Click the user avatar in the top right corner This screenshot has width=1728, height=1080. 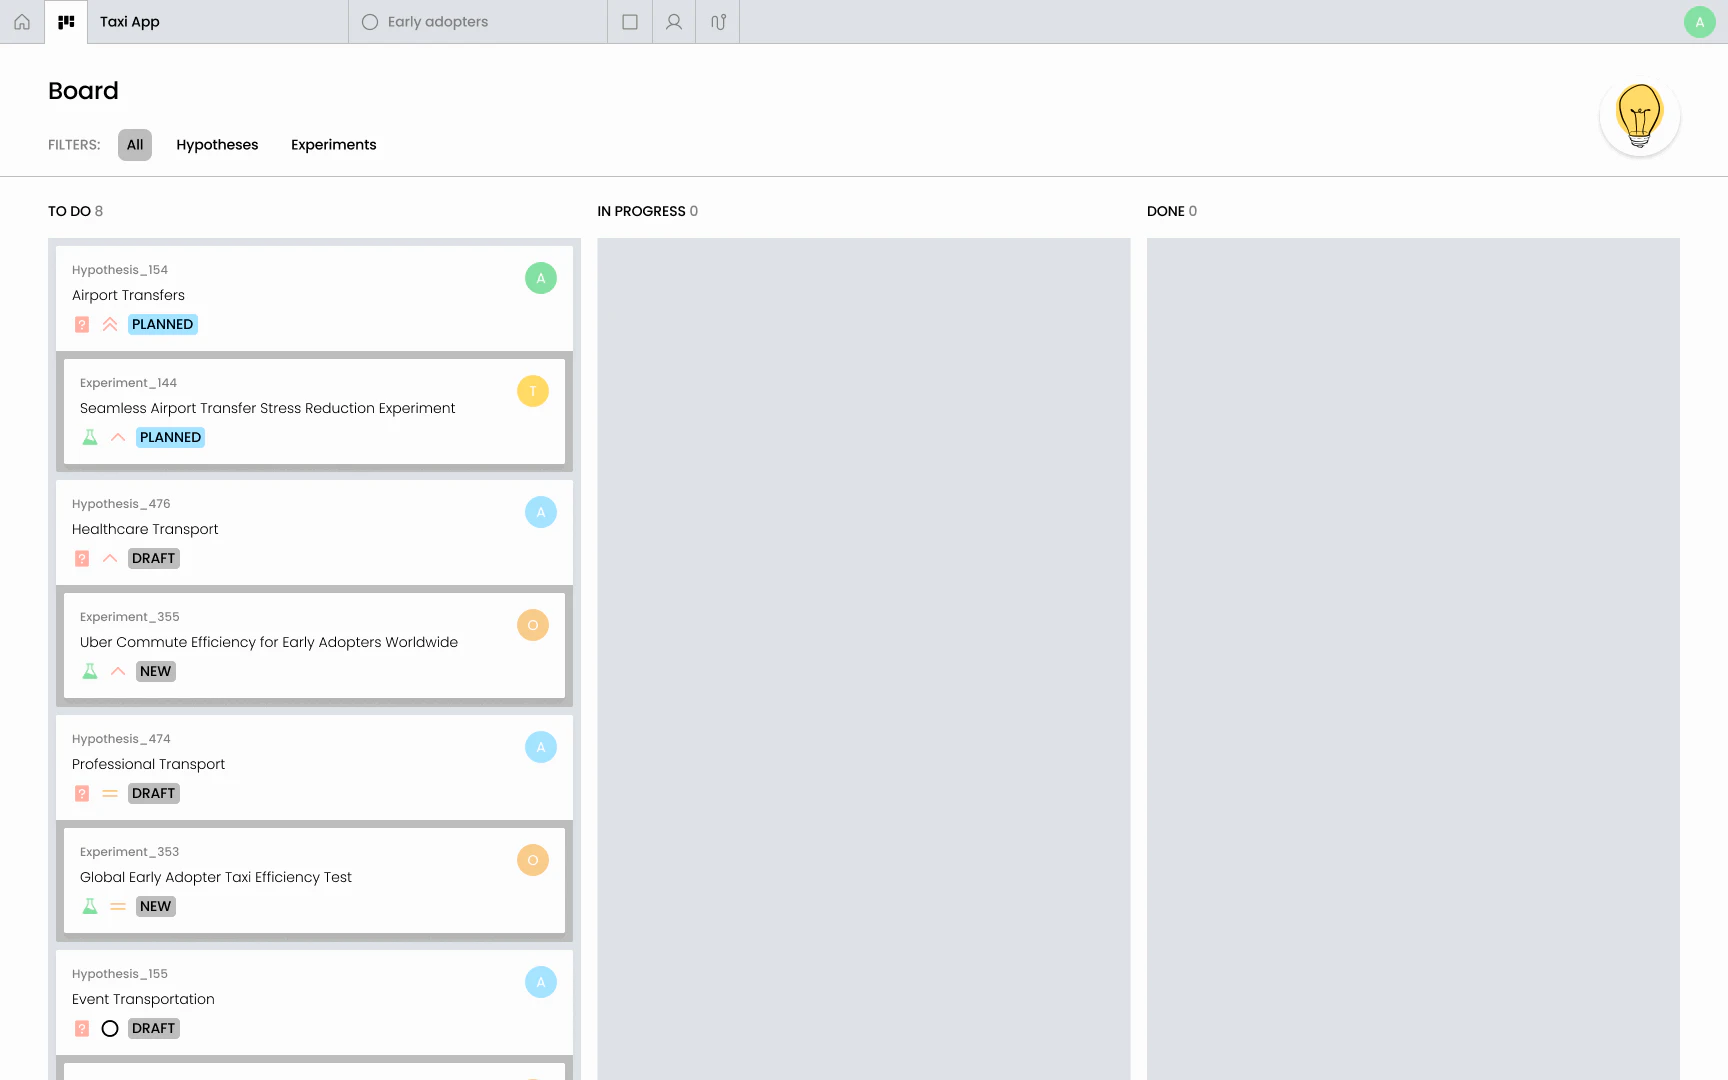1699,21
